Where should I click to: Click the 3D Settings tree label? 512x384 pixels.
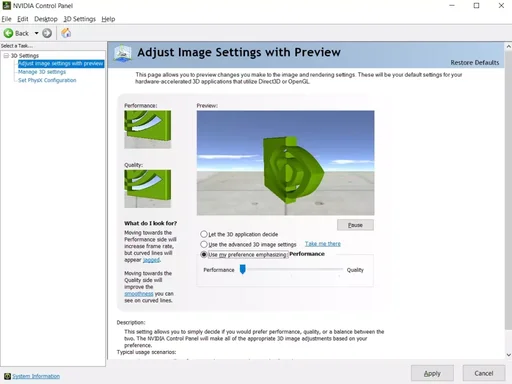[x=25, y=56]
